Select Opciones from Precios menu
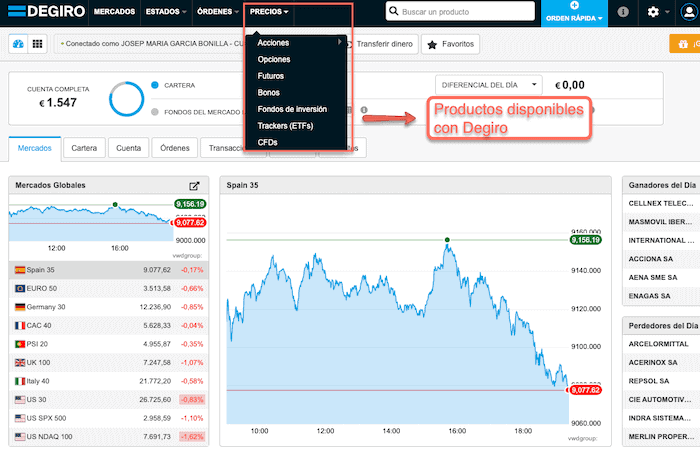The width and height of the screenshot is (700, 450). coord(274,59)
